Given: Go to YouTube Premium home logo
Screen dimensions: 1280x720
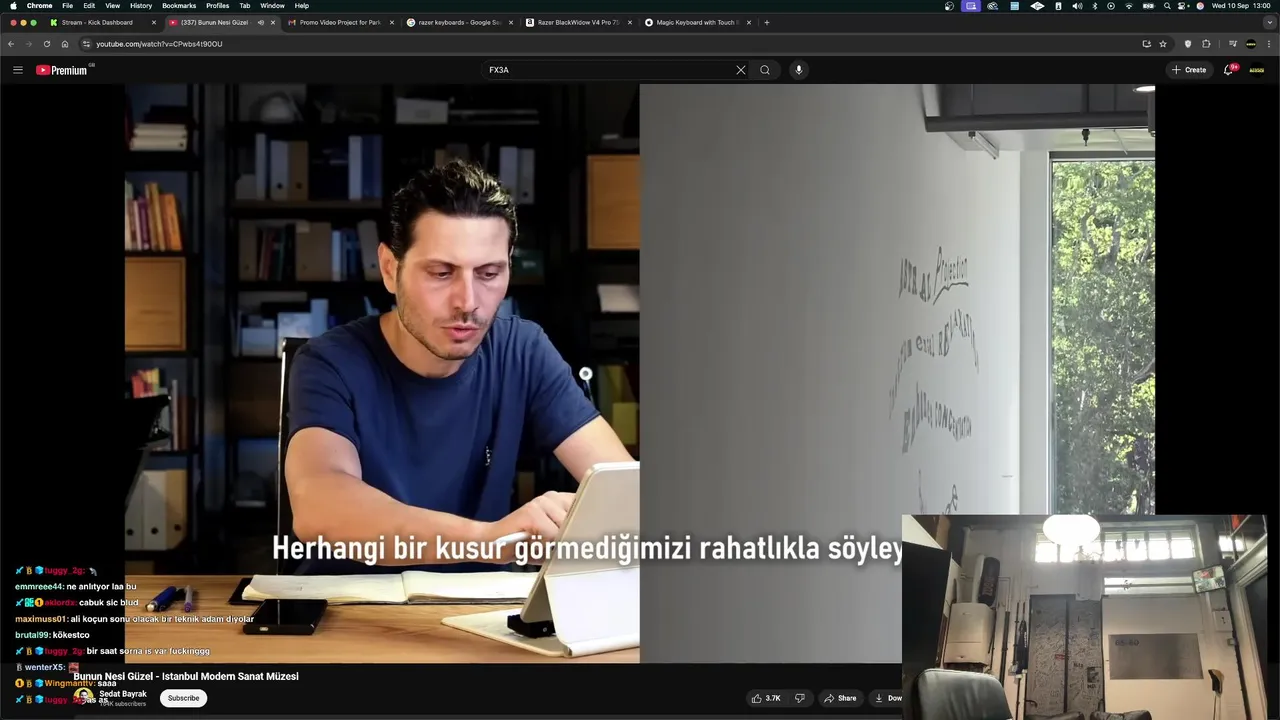Looking at the screenshot, I should [62, 70].
